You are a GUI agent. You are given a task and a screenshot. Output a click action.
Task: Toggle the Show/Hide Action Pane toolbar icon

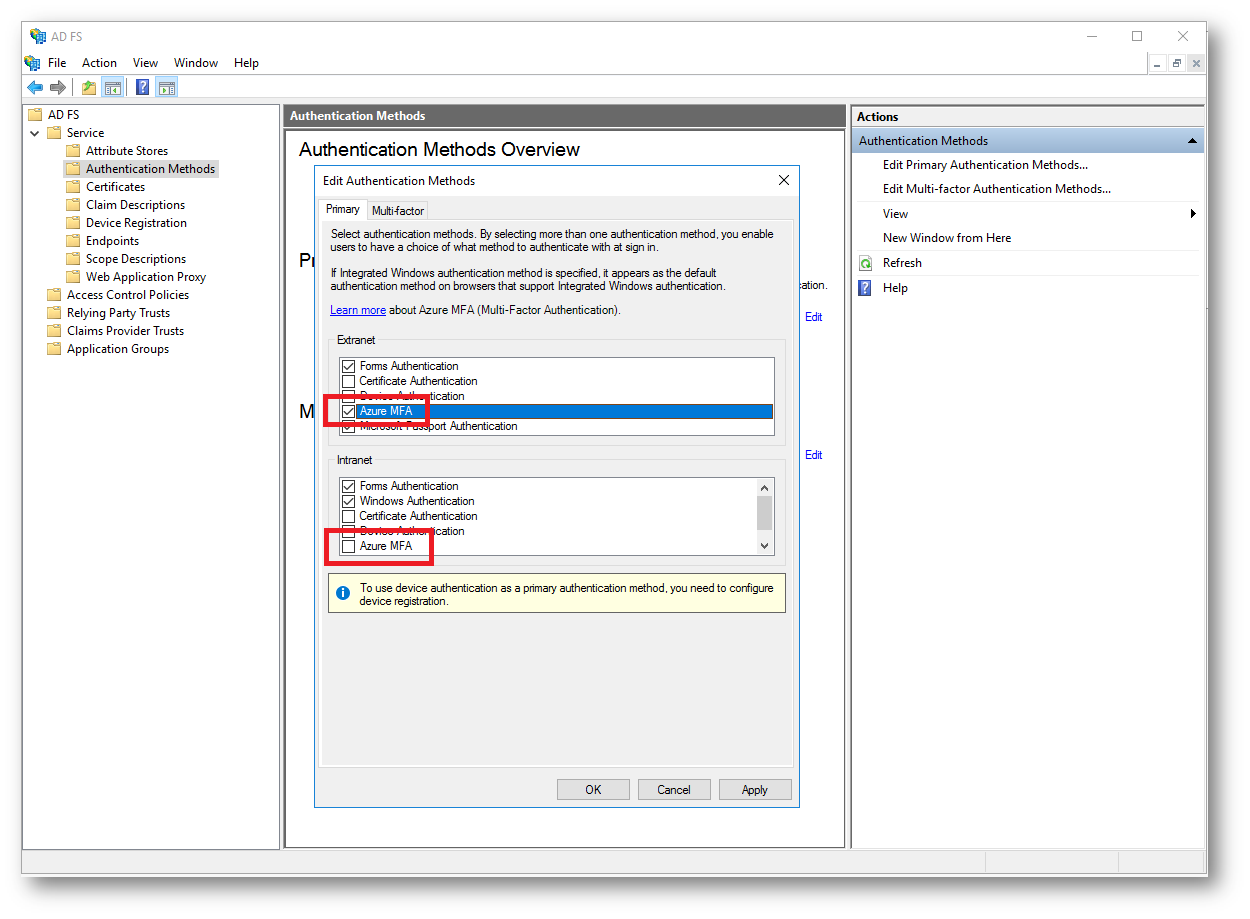[167, 88]
